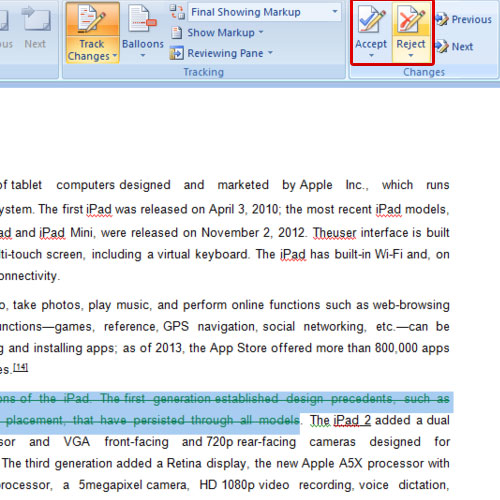Open the Accept dropdown arrow
The width and height of the screenshot is (500, 500).
(371, 56)
